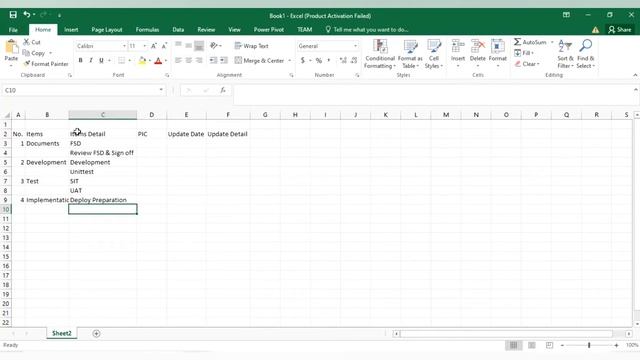
Task: Align cell text to the left
Action: 178,60
